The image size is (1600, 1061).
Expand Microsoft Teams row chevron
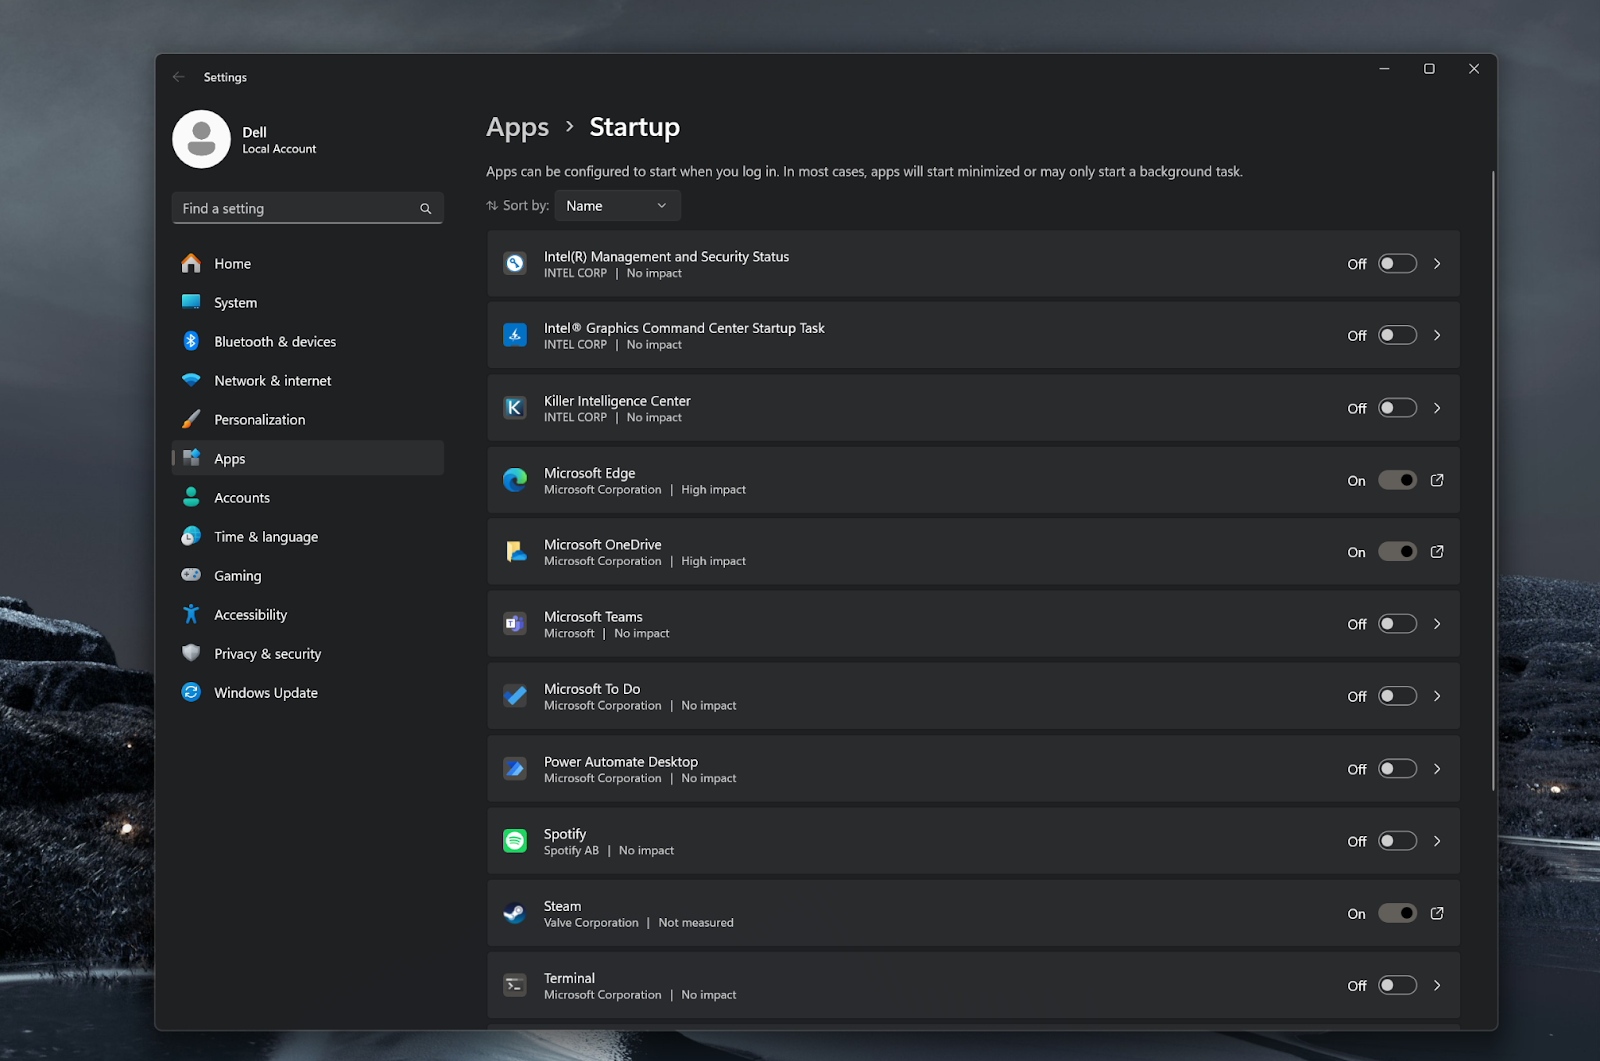tap(1437, 624)
